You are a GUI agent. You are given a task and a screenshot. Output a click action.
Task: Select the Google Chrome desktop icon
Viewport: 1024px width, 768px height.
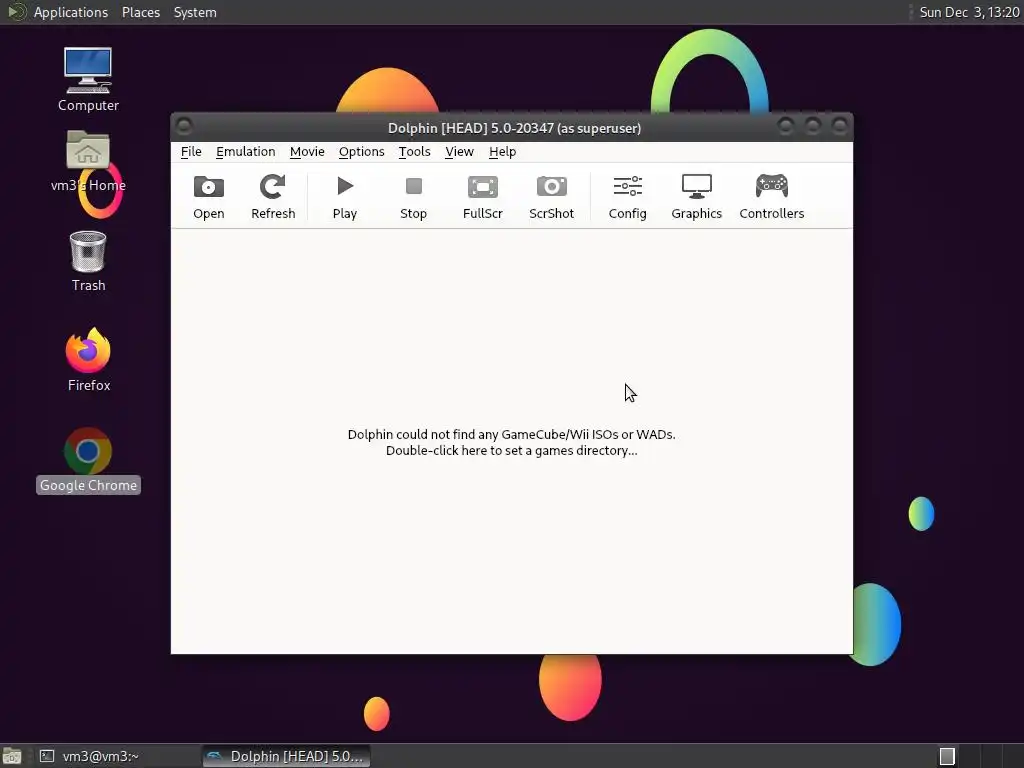pyautogui.click(x=88, y=460)
